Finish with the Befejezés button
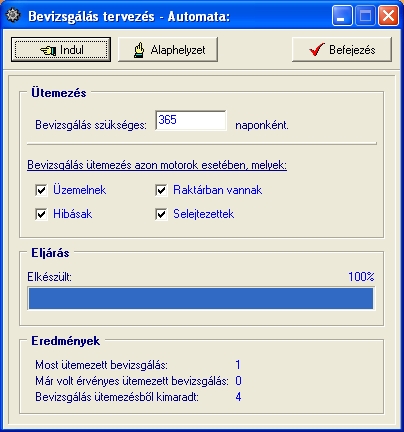404x432 pixels. coord(342,50)
